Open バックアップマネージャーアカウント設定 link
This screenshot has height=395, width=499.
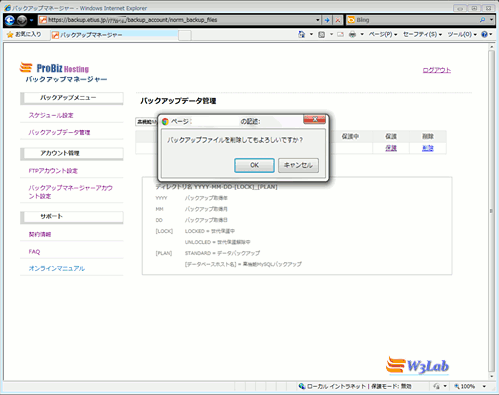71,192
